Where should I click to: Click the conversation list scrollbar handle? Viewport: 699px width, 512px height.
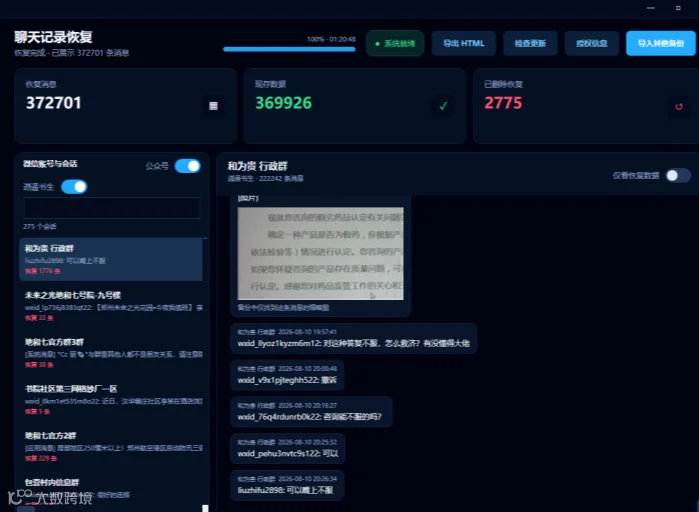tap(205, 508)
